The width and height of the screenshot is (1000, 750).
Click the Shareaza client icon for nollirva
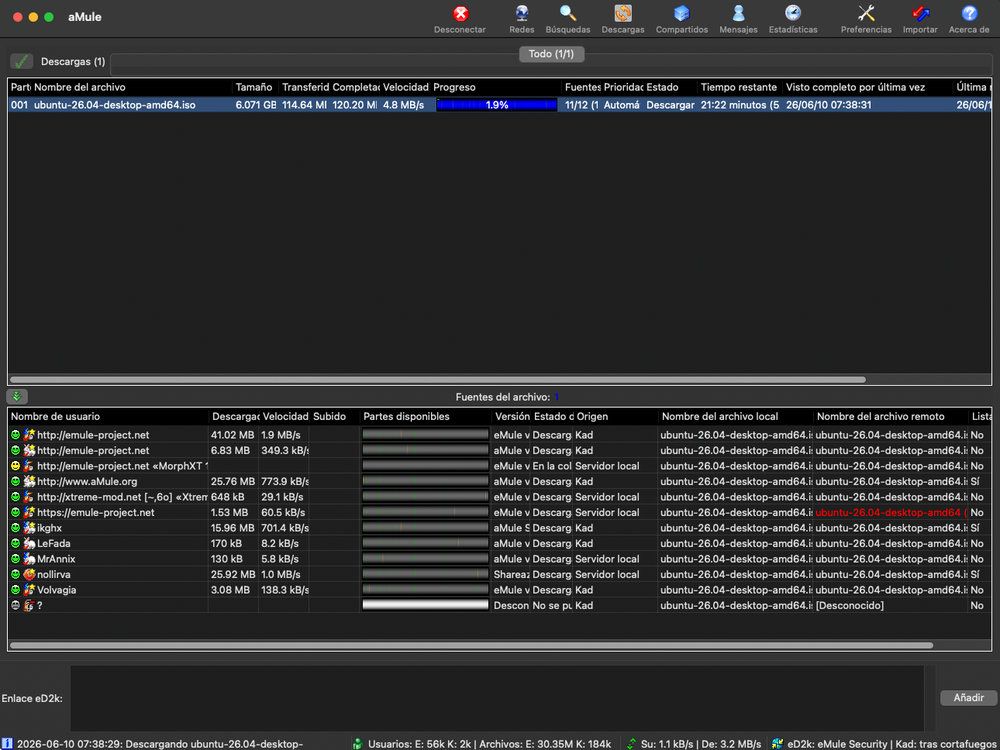[x=29, y=574]
